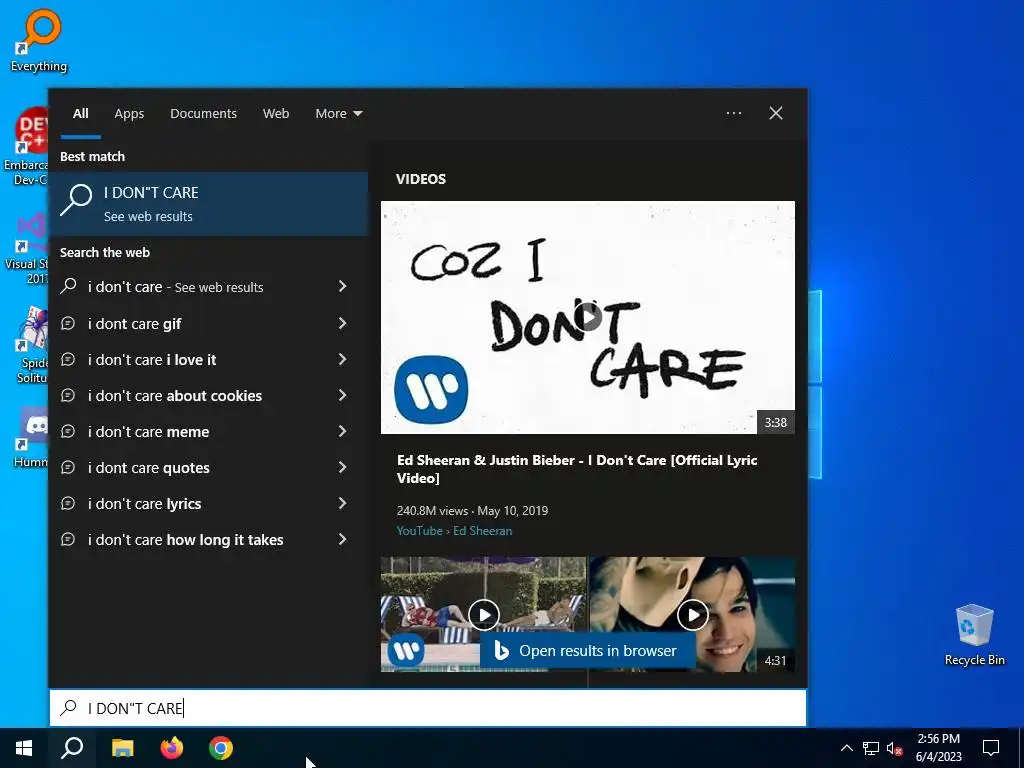Switch to the Apps search tab
The width and height of the screenshot is (1024, 768).
tap(129, 114)
